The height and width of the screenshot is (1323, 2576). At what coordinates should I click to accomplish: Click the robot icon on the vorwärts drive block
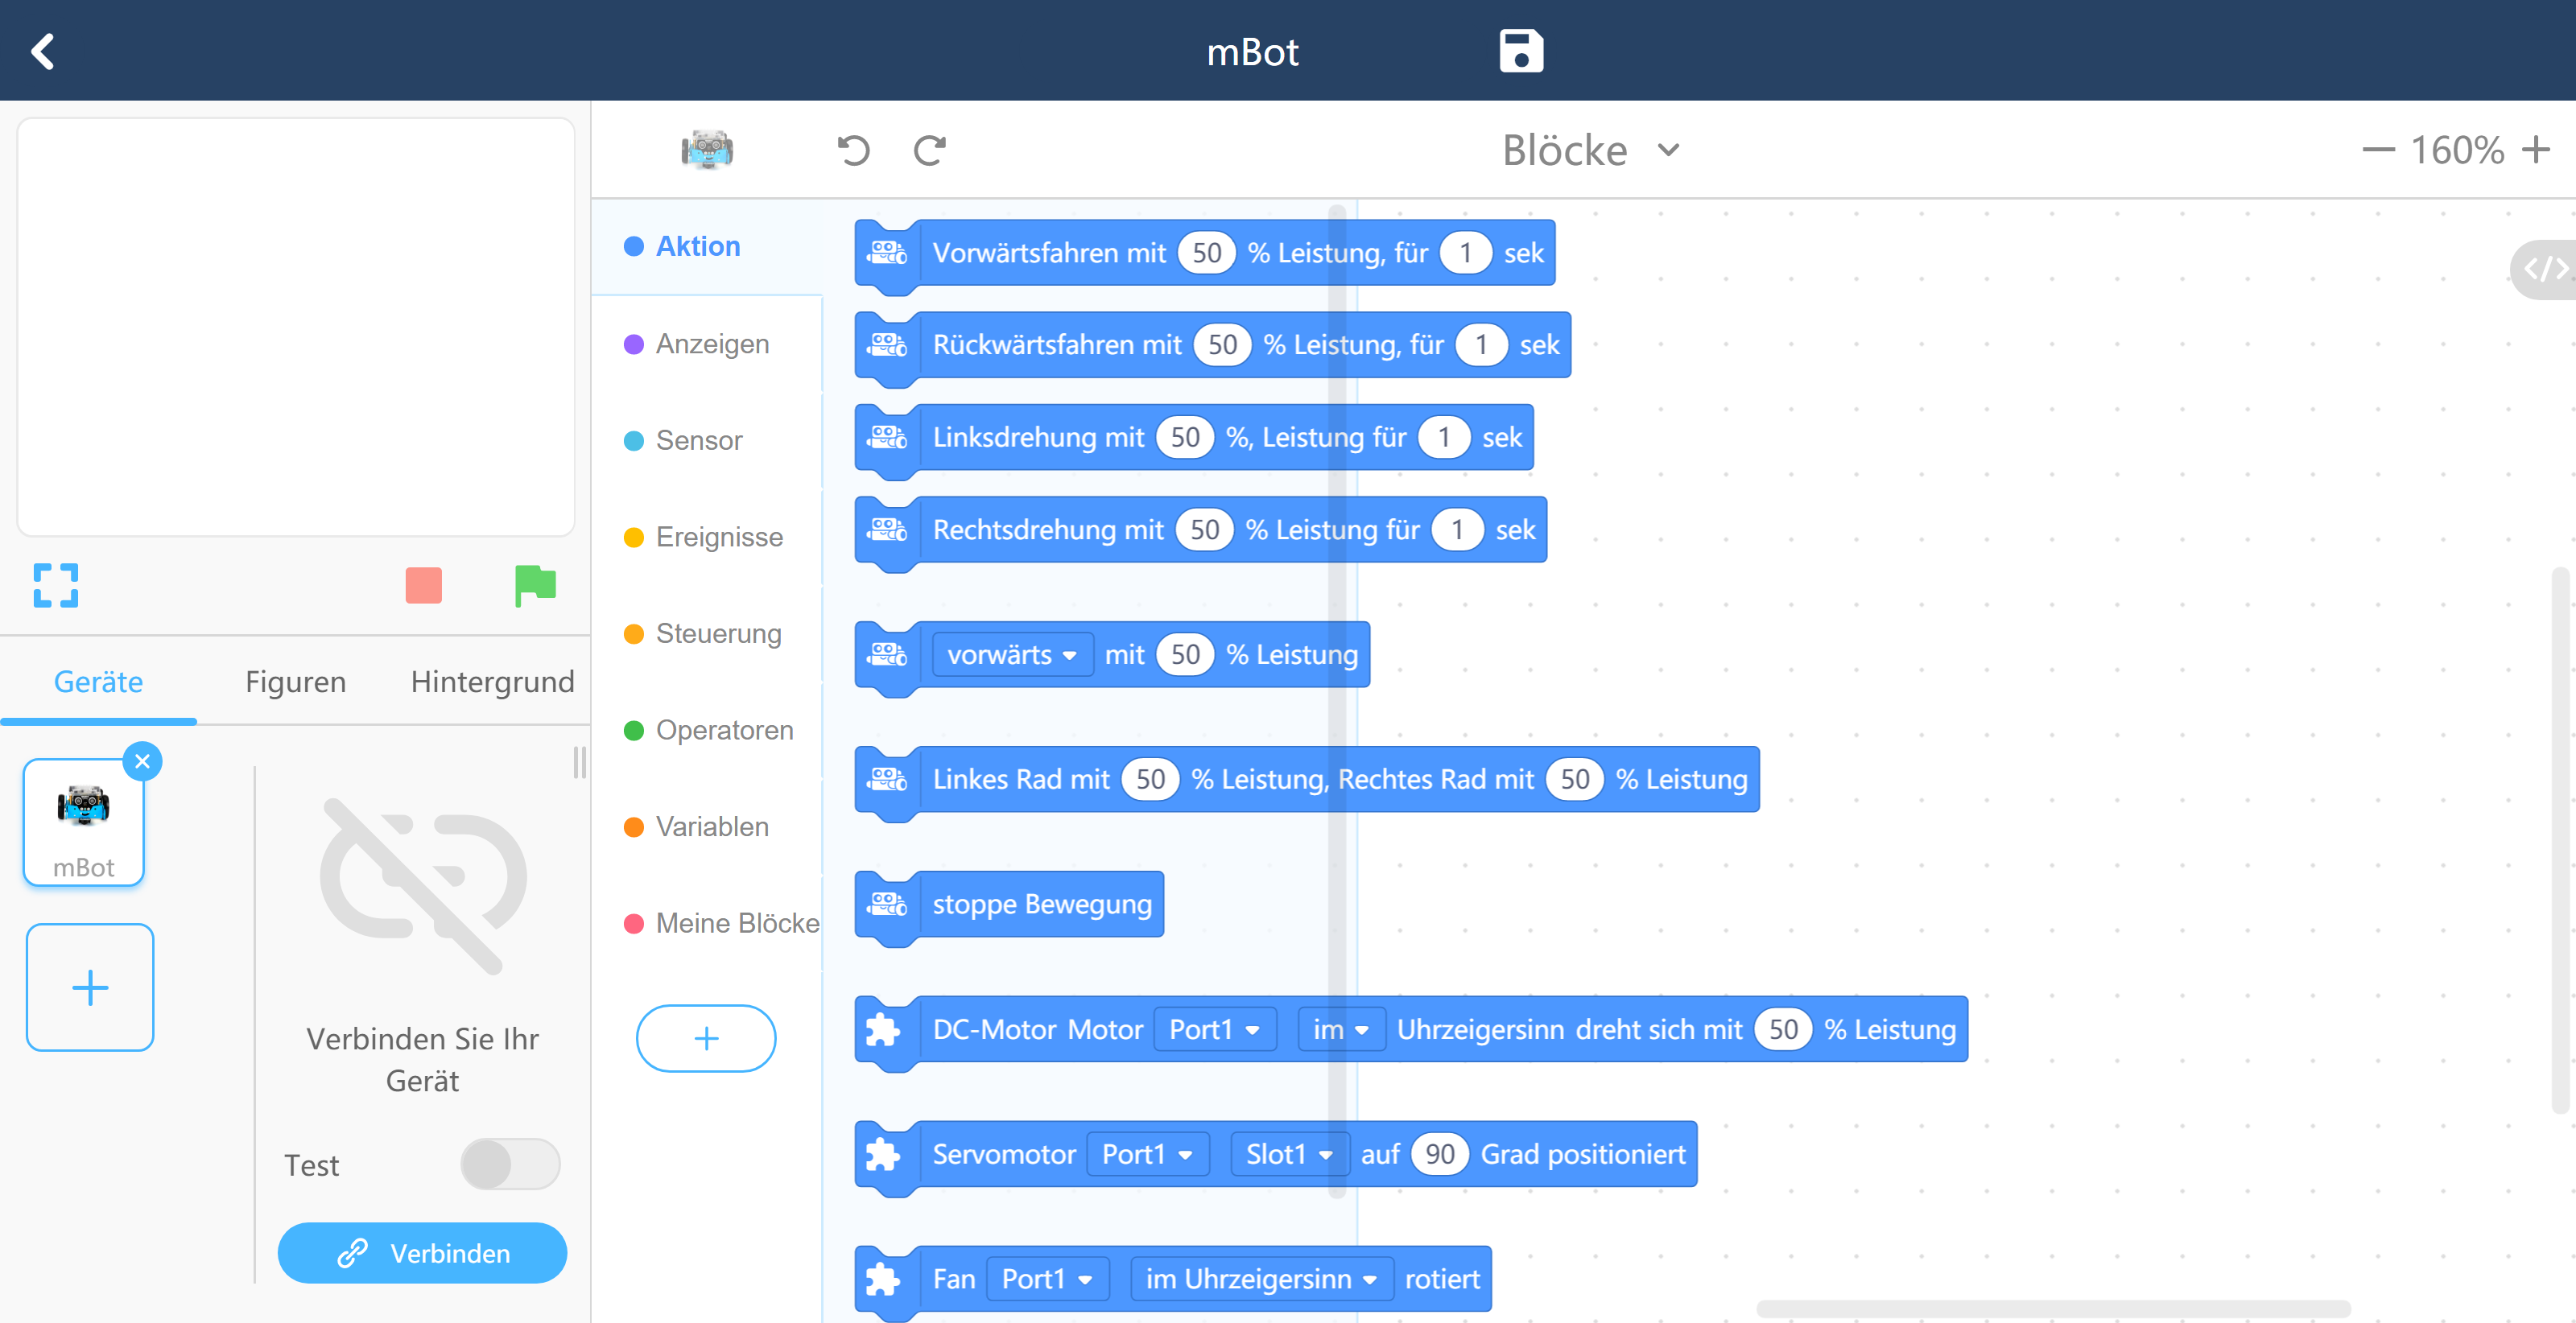pos(887,655)
